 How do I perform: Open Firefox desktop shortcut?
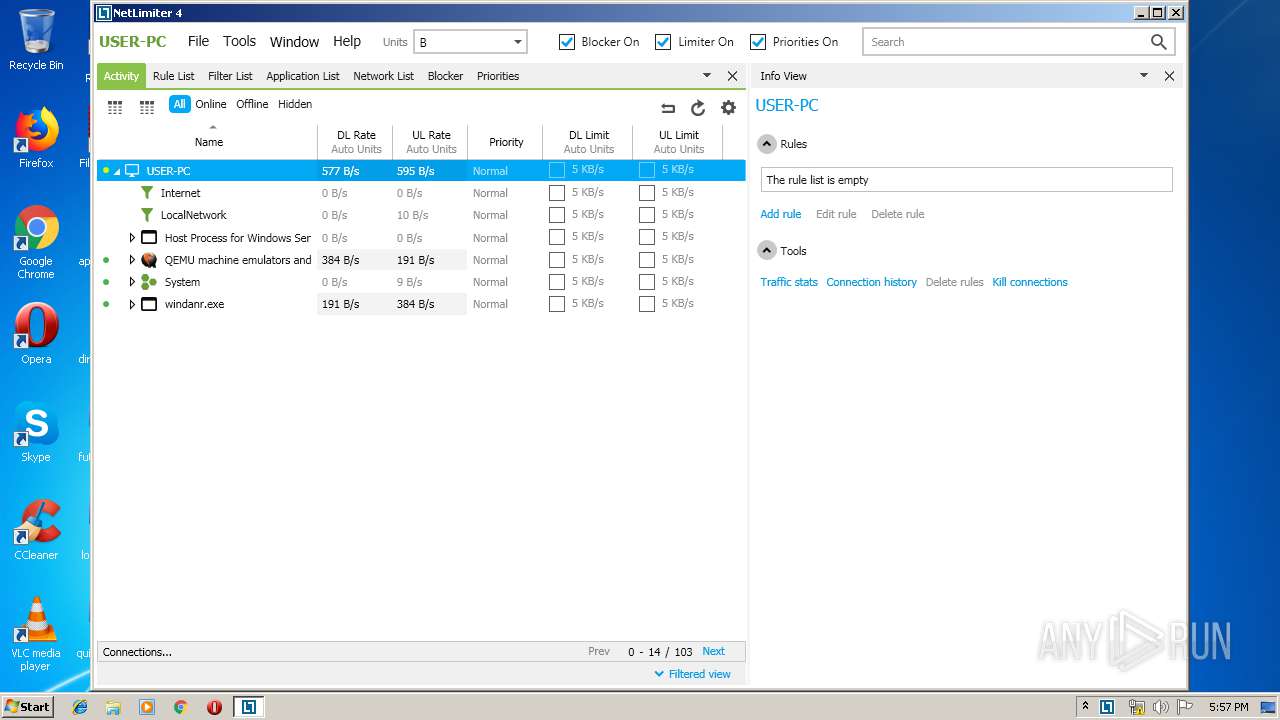coord(36,138)
